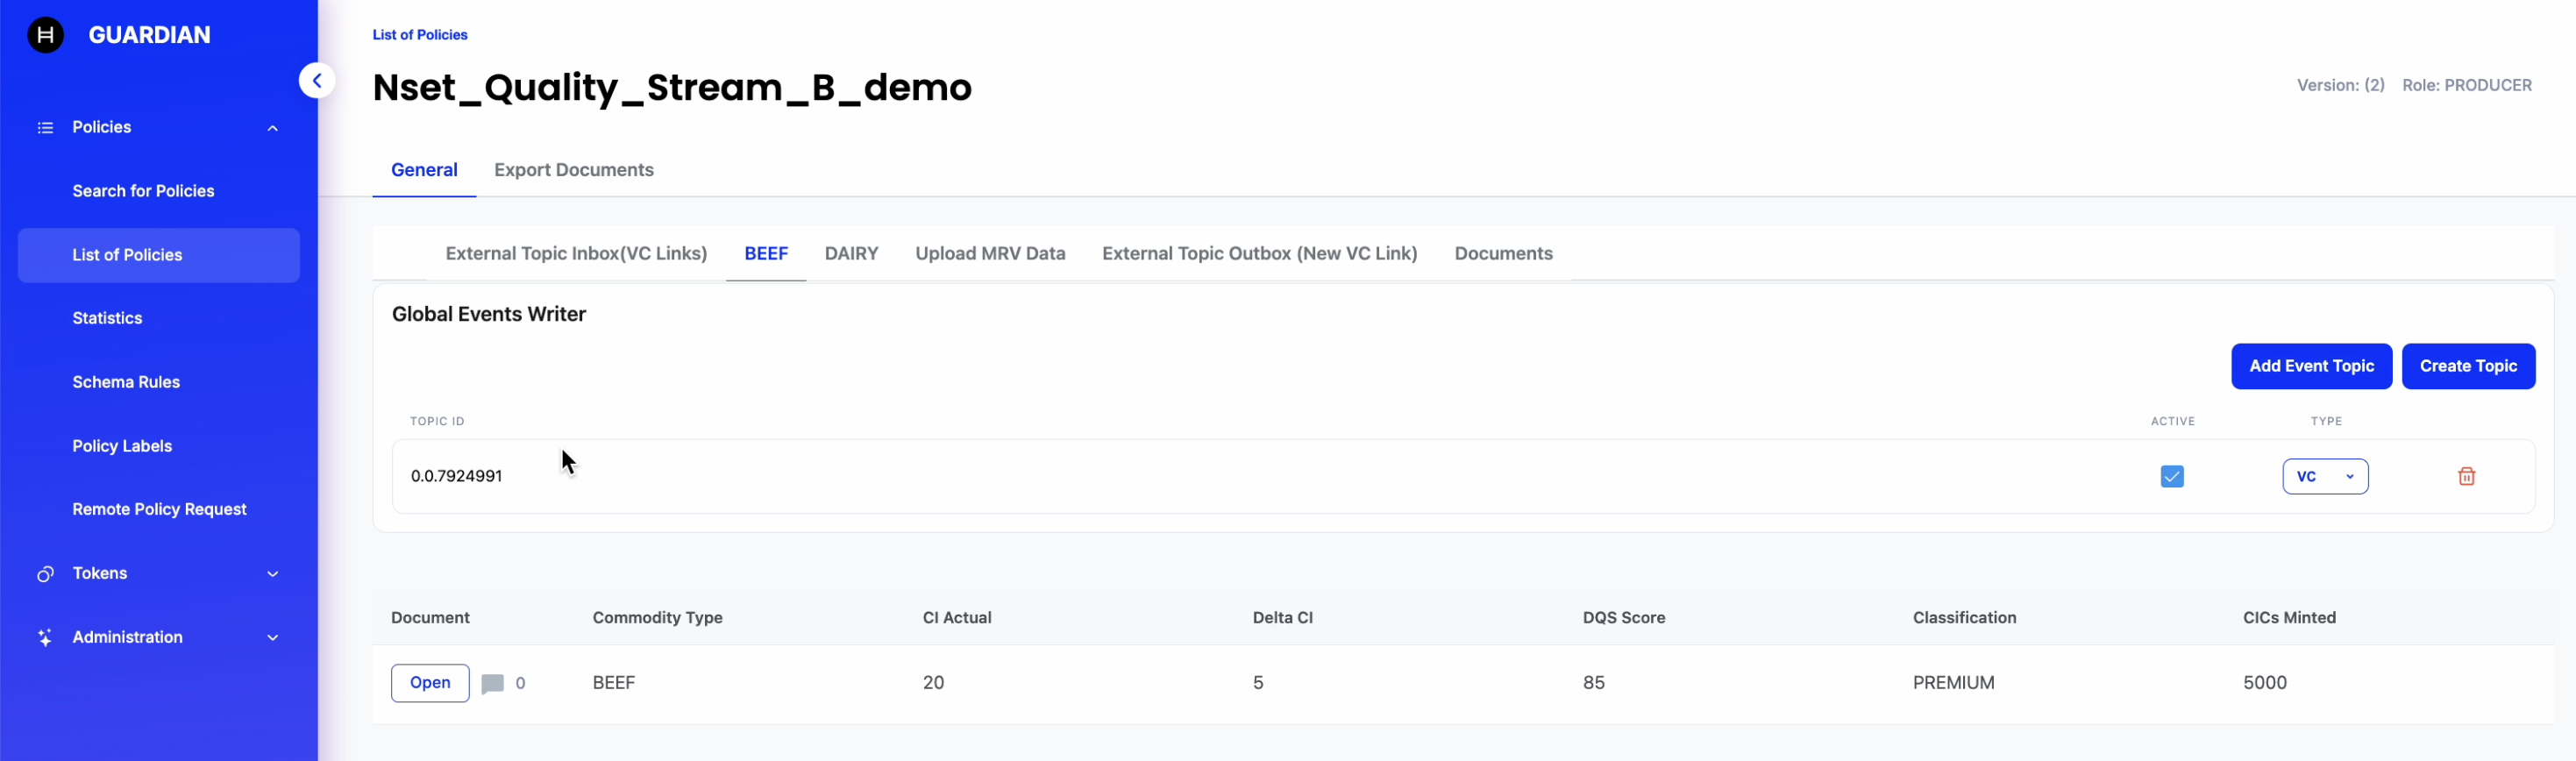2576x761 pixels.
Task: Select the DAIRY tab
Action: click(851, 254)
